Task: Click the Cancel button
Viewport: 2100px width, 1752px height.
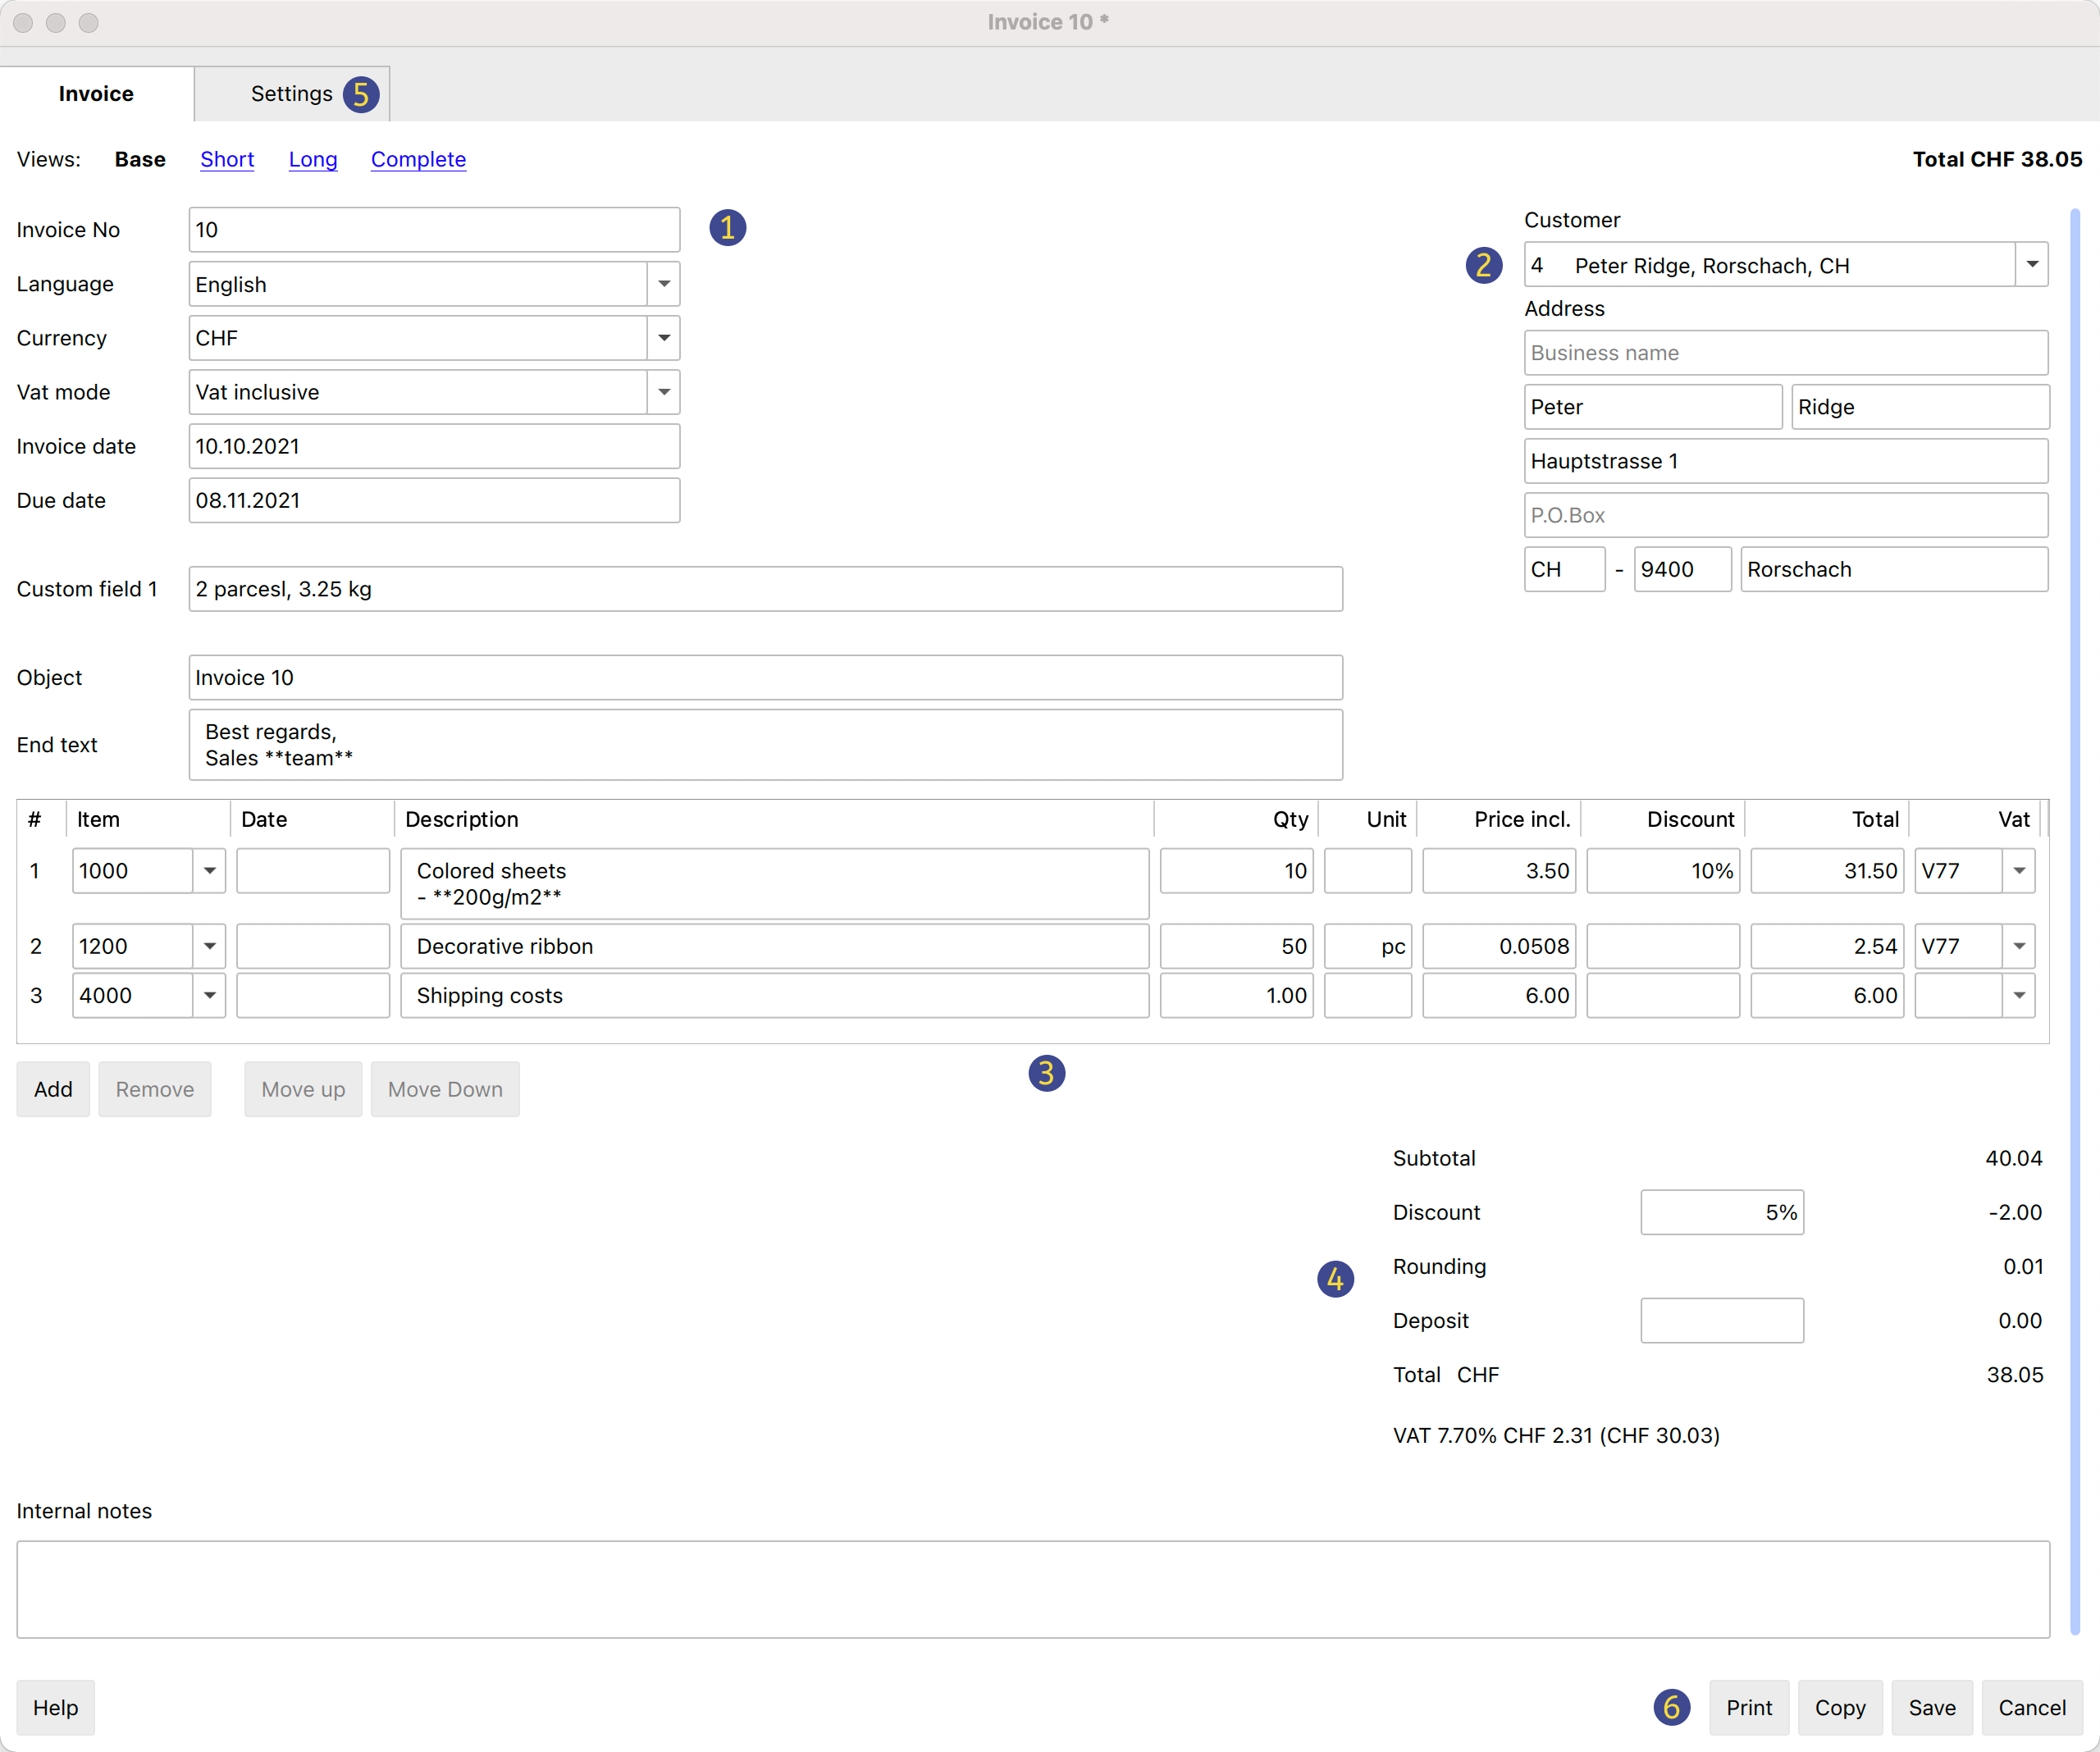Action: point(2031,1708)
